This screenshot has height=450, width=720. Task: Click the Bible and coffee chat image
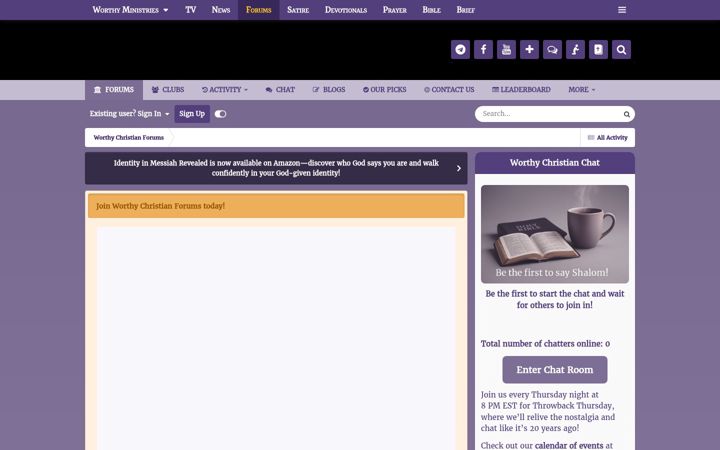click(x=555, y=234)
